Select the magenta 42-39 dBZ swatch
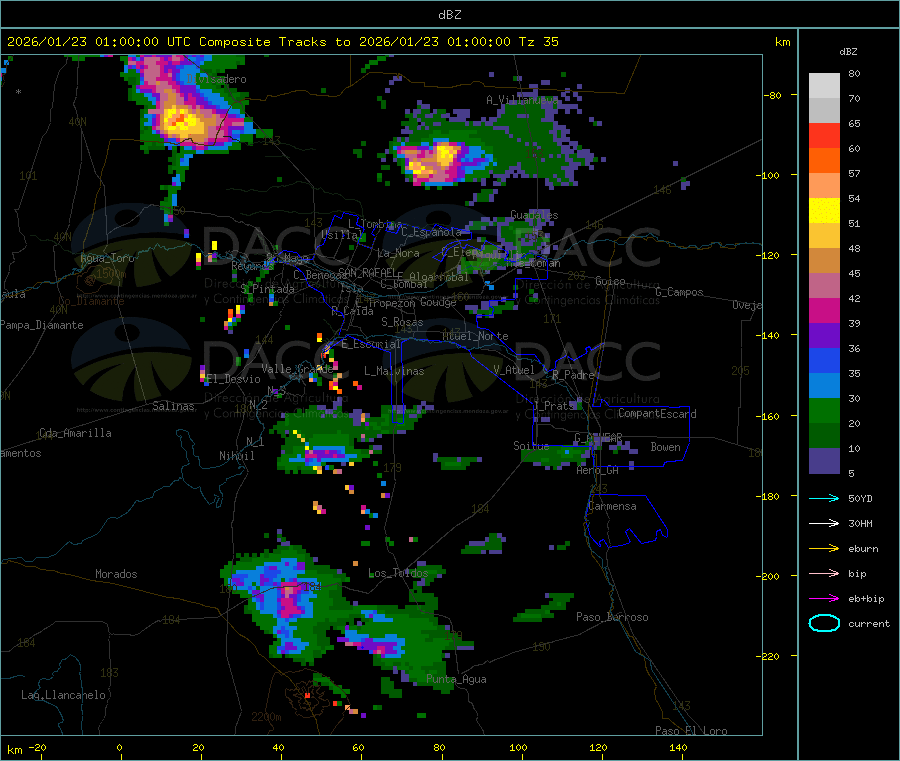This screenshot has height=761, width=900. tap(824, 311)
